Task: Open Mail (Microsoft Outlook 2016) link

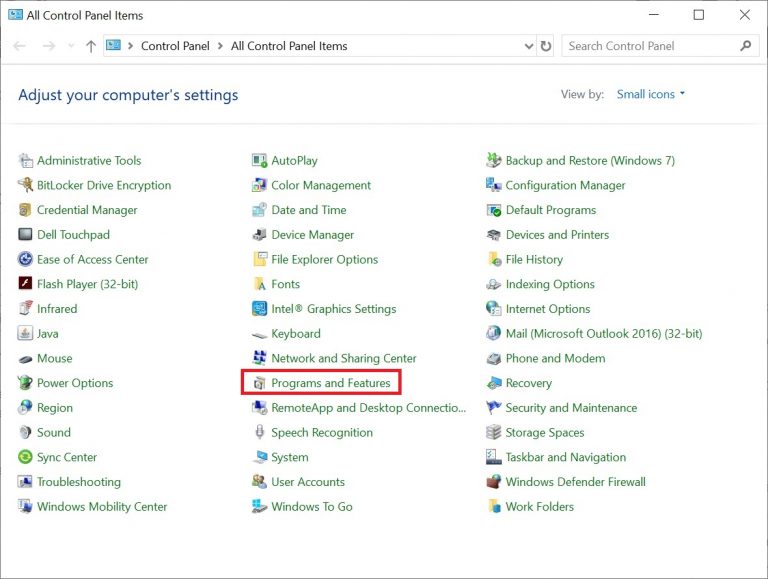Action: coord(604,334)
